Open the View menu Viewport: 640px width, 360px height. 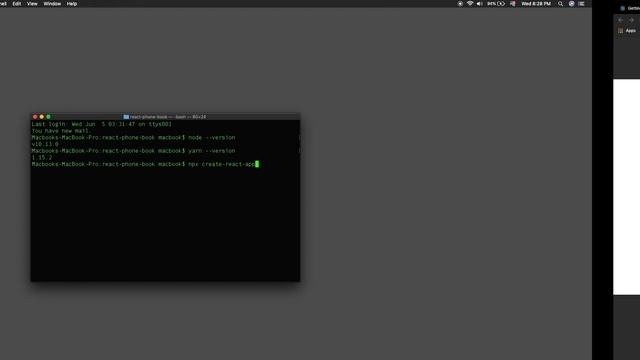click(32, 4)
